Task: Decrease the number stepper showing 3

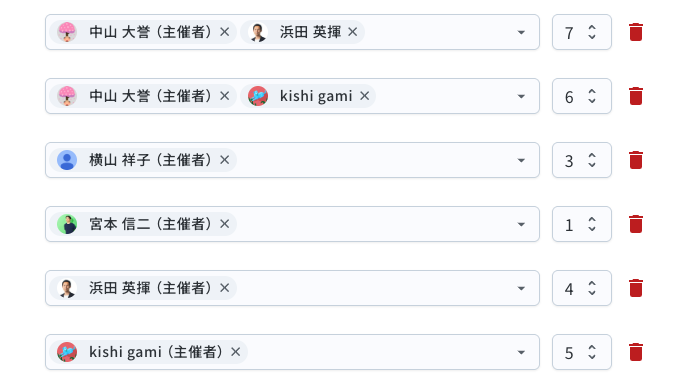Action: (x=592, y=165)
